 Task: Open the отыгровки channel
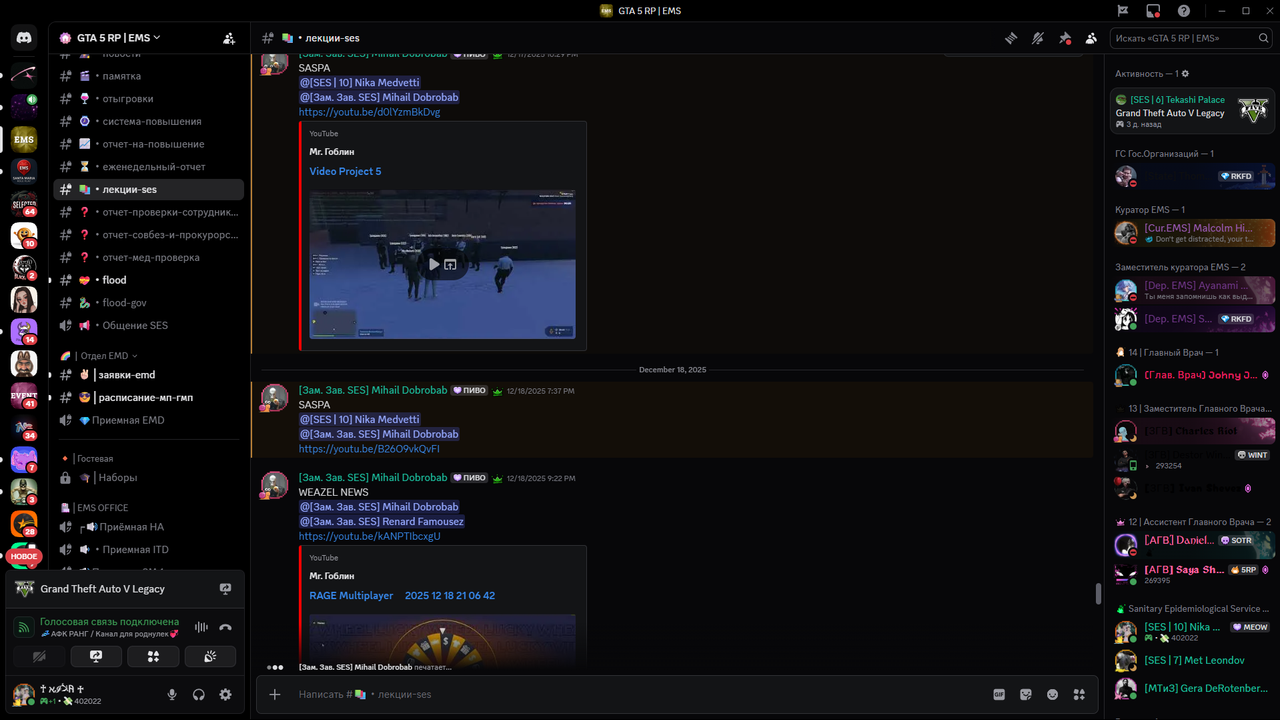click(148, 98)
